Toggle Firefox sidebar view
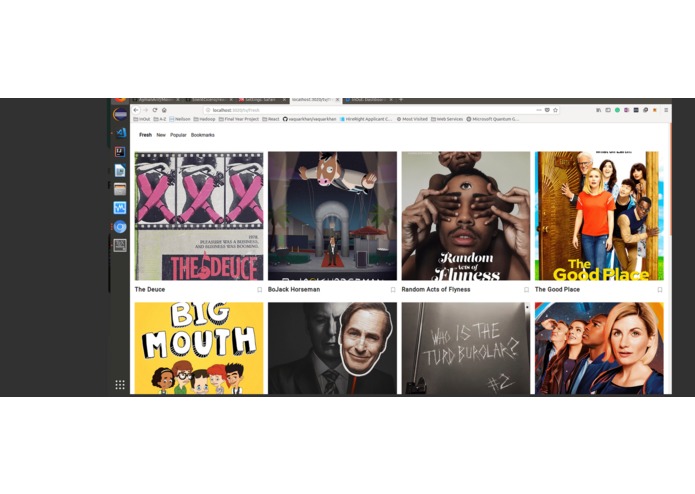Viewport: 695px width, 494px height. pos(608,110)
